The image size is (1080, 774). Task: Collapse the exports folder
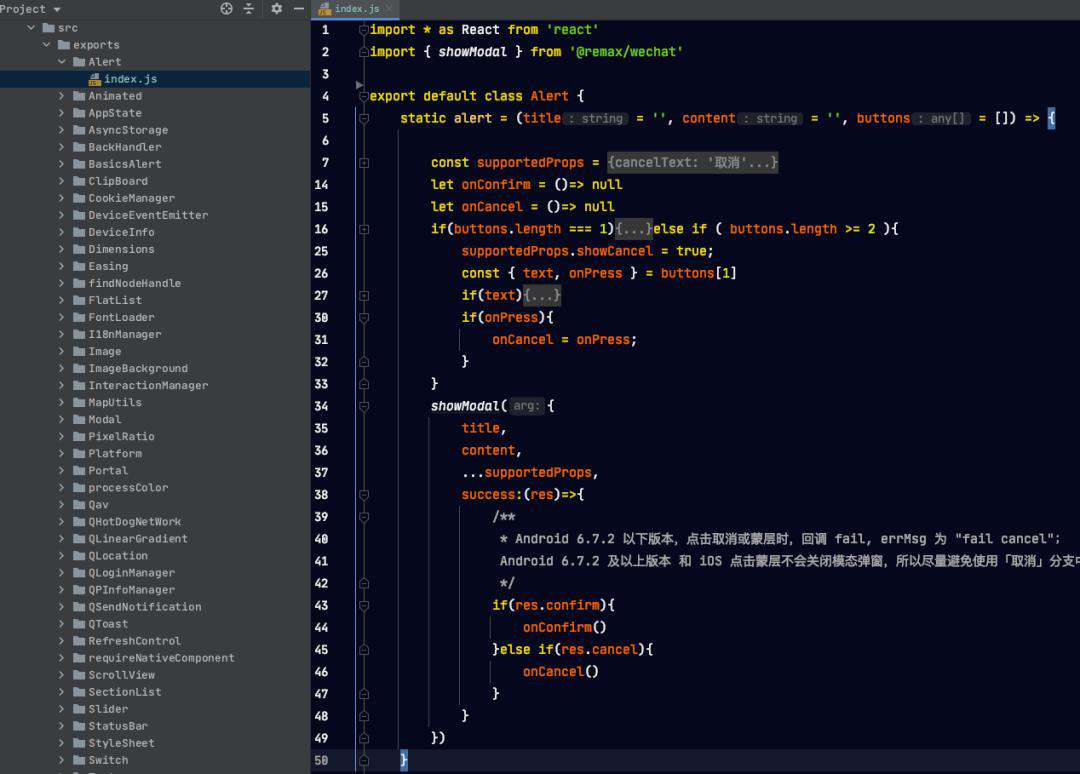click(46, 45)
